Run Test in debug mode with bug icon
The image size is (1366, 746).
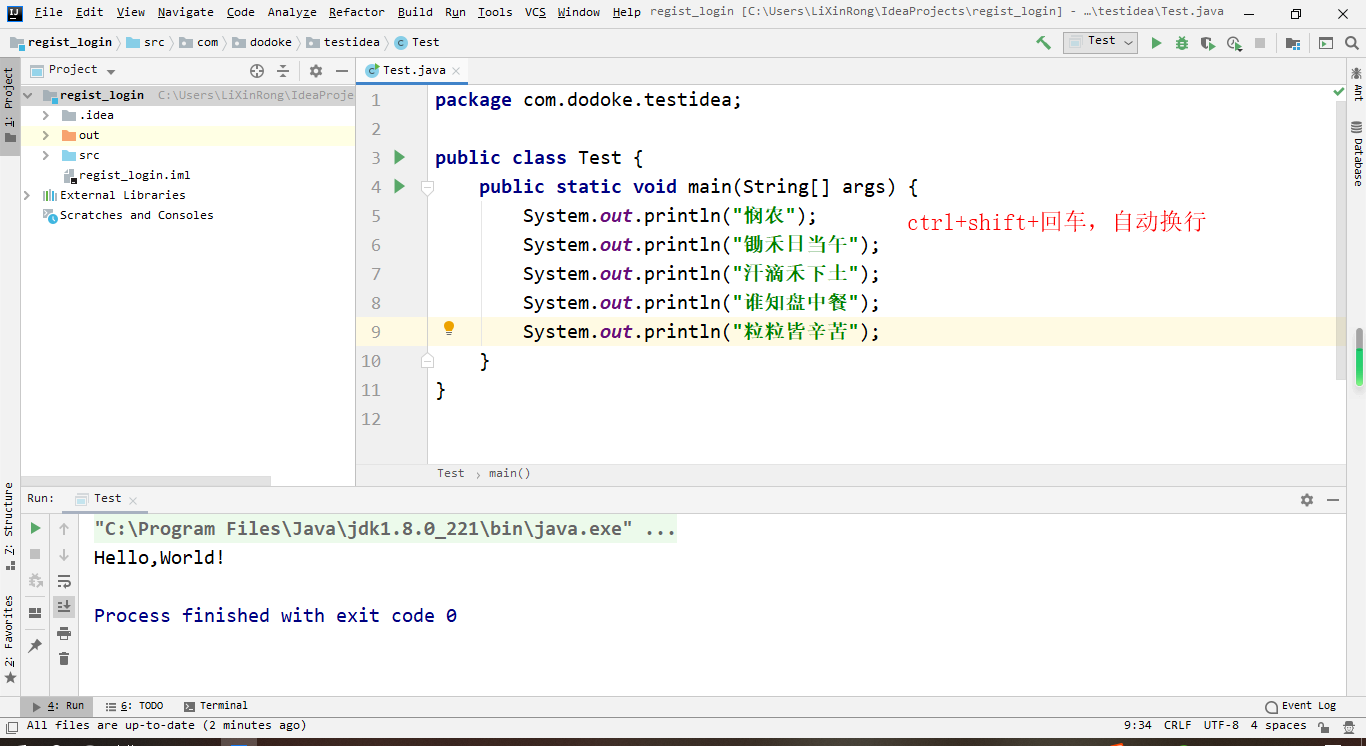tap(1180, 42)
